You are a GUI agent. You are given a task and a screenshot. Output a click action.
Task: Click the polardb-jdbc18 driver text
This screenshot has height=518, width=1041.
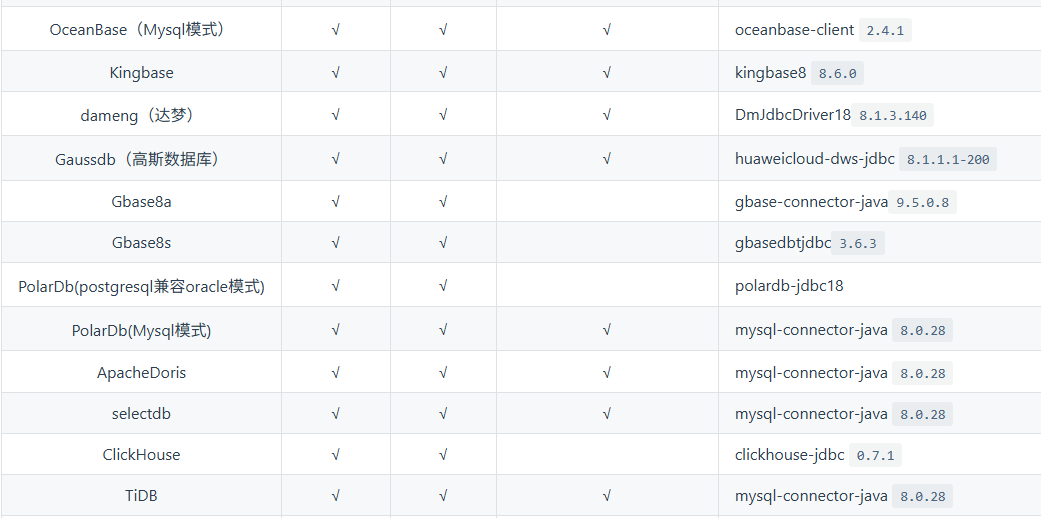click(x=789, y=286)
